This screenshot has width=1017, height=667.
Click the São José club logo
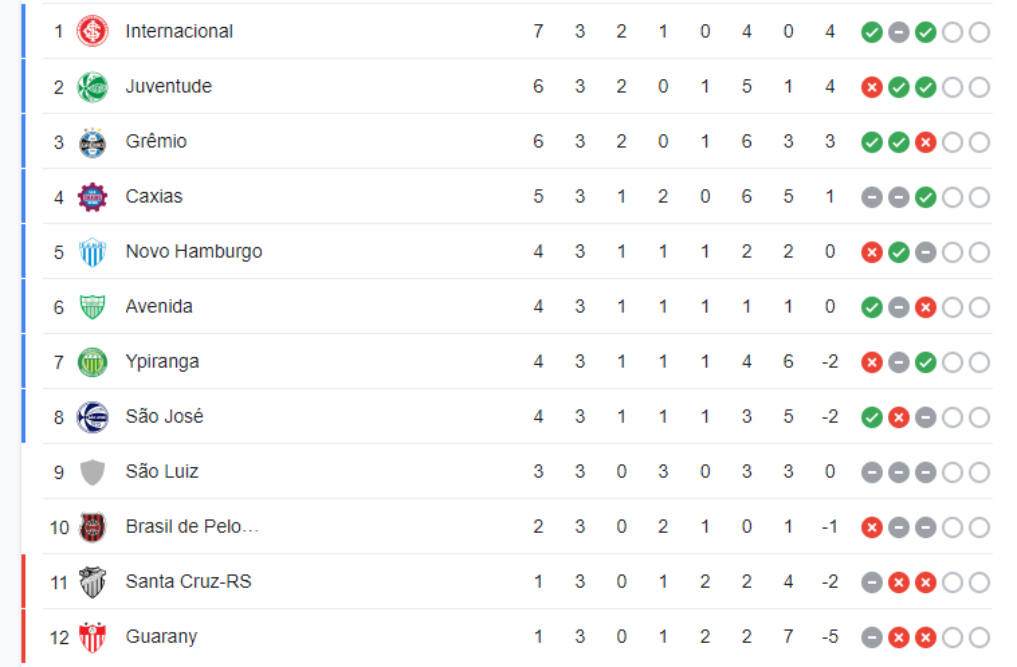click(92, 416)
